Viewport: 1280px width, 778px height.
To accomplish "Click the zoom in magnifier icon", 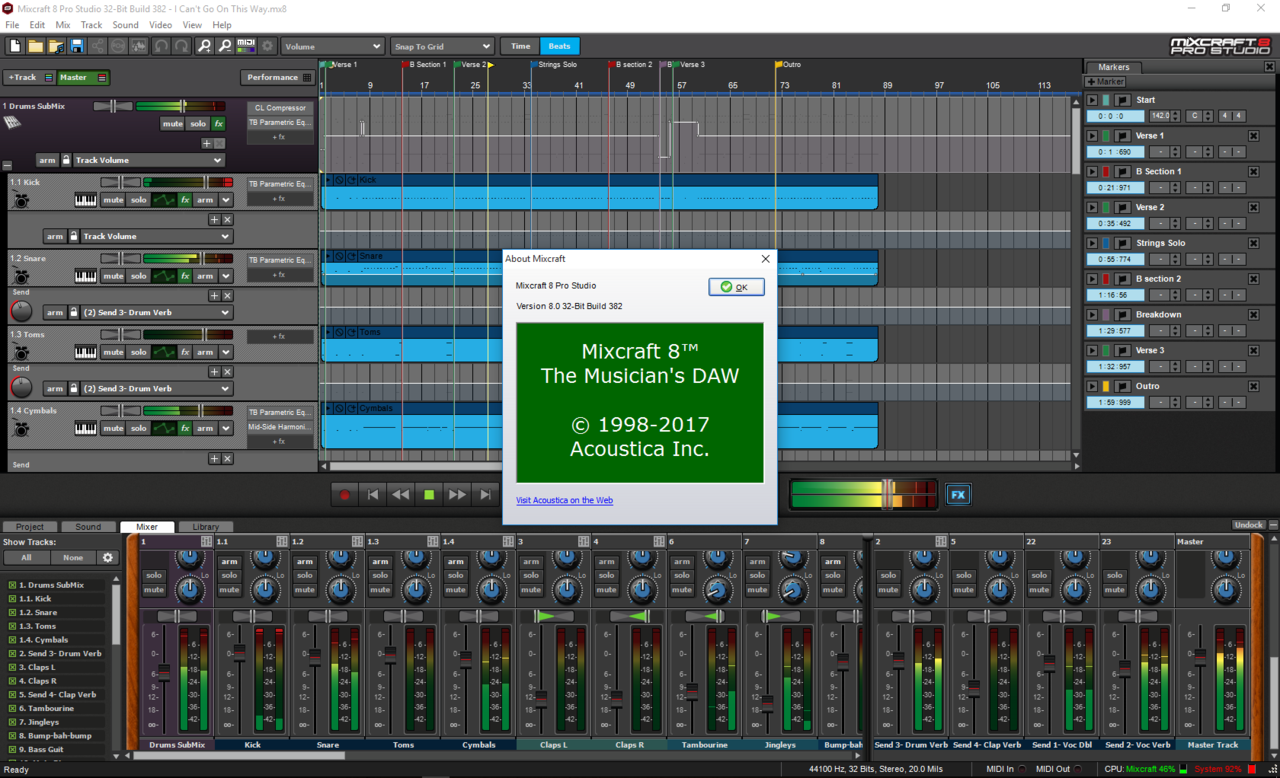I will [x=204, y=46].
